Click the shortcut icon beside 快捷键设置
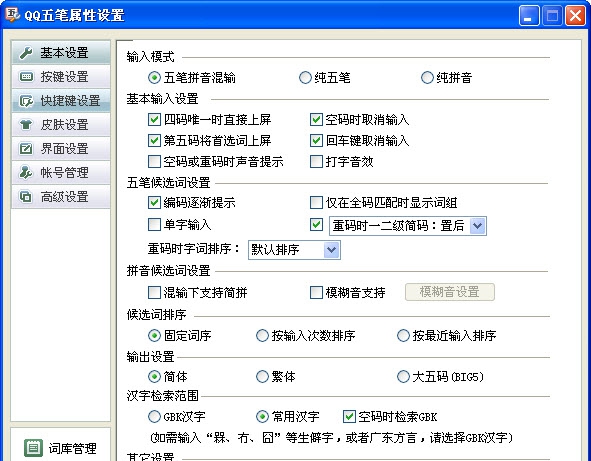This screenshot has width=591, height=461. [26, 101]
